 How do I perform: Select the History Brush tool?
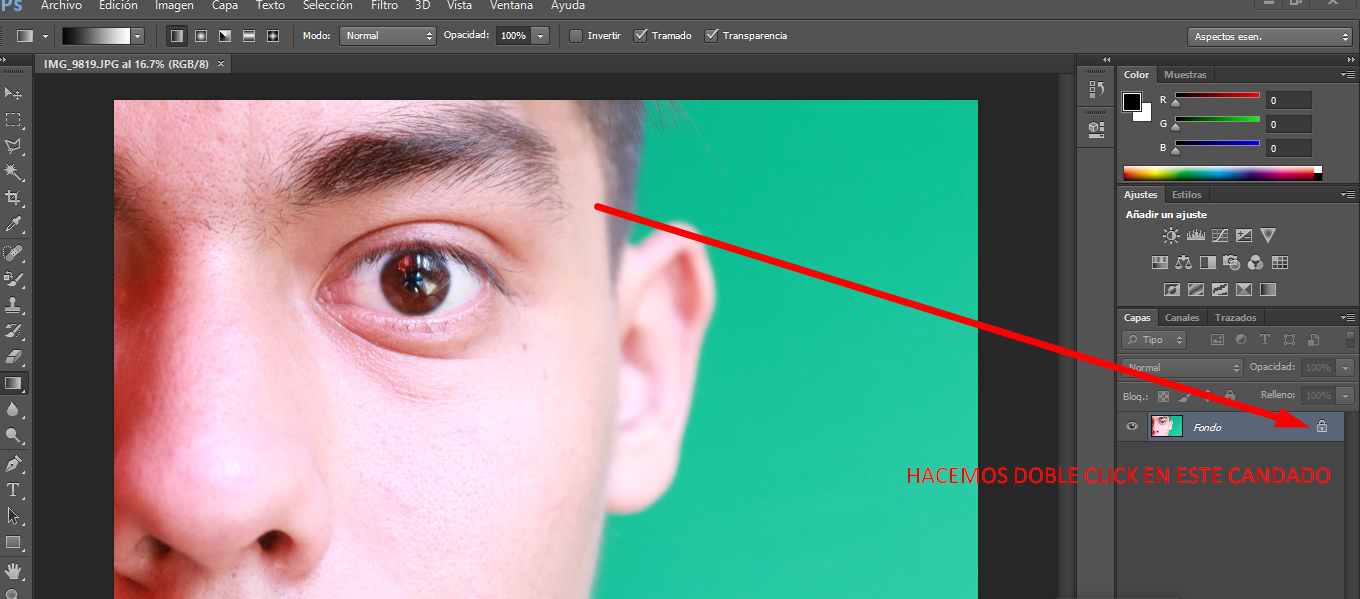click(x=14, y=330)
